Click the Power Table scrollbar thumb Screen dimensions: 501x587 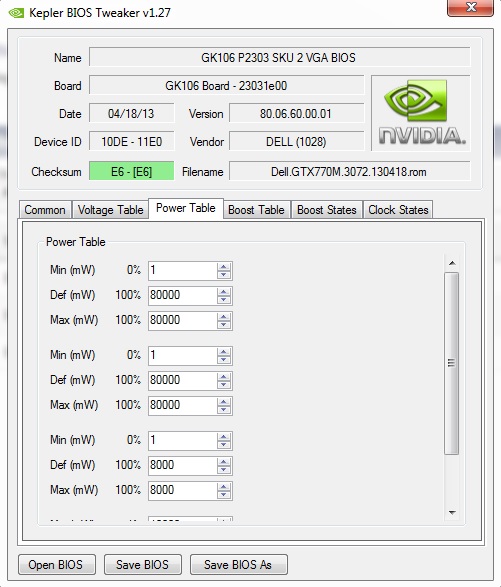pos(452,363)
